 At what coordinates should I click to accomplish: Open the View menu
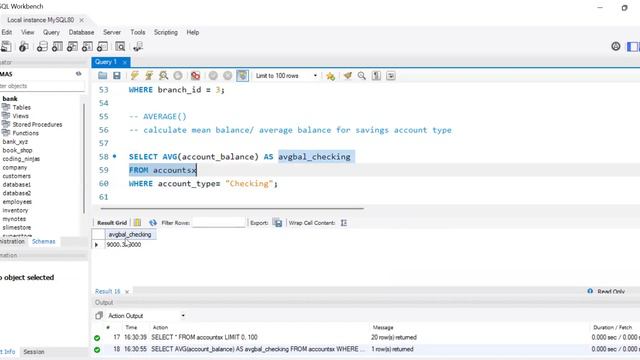coord(28,32)
